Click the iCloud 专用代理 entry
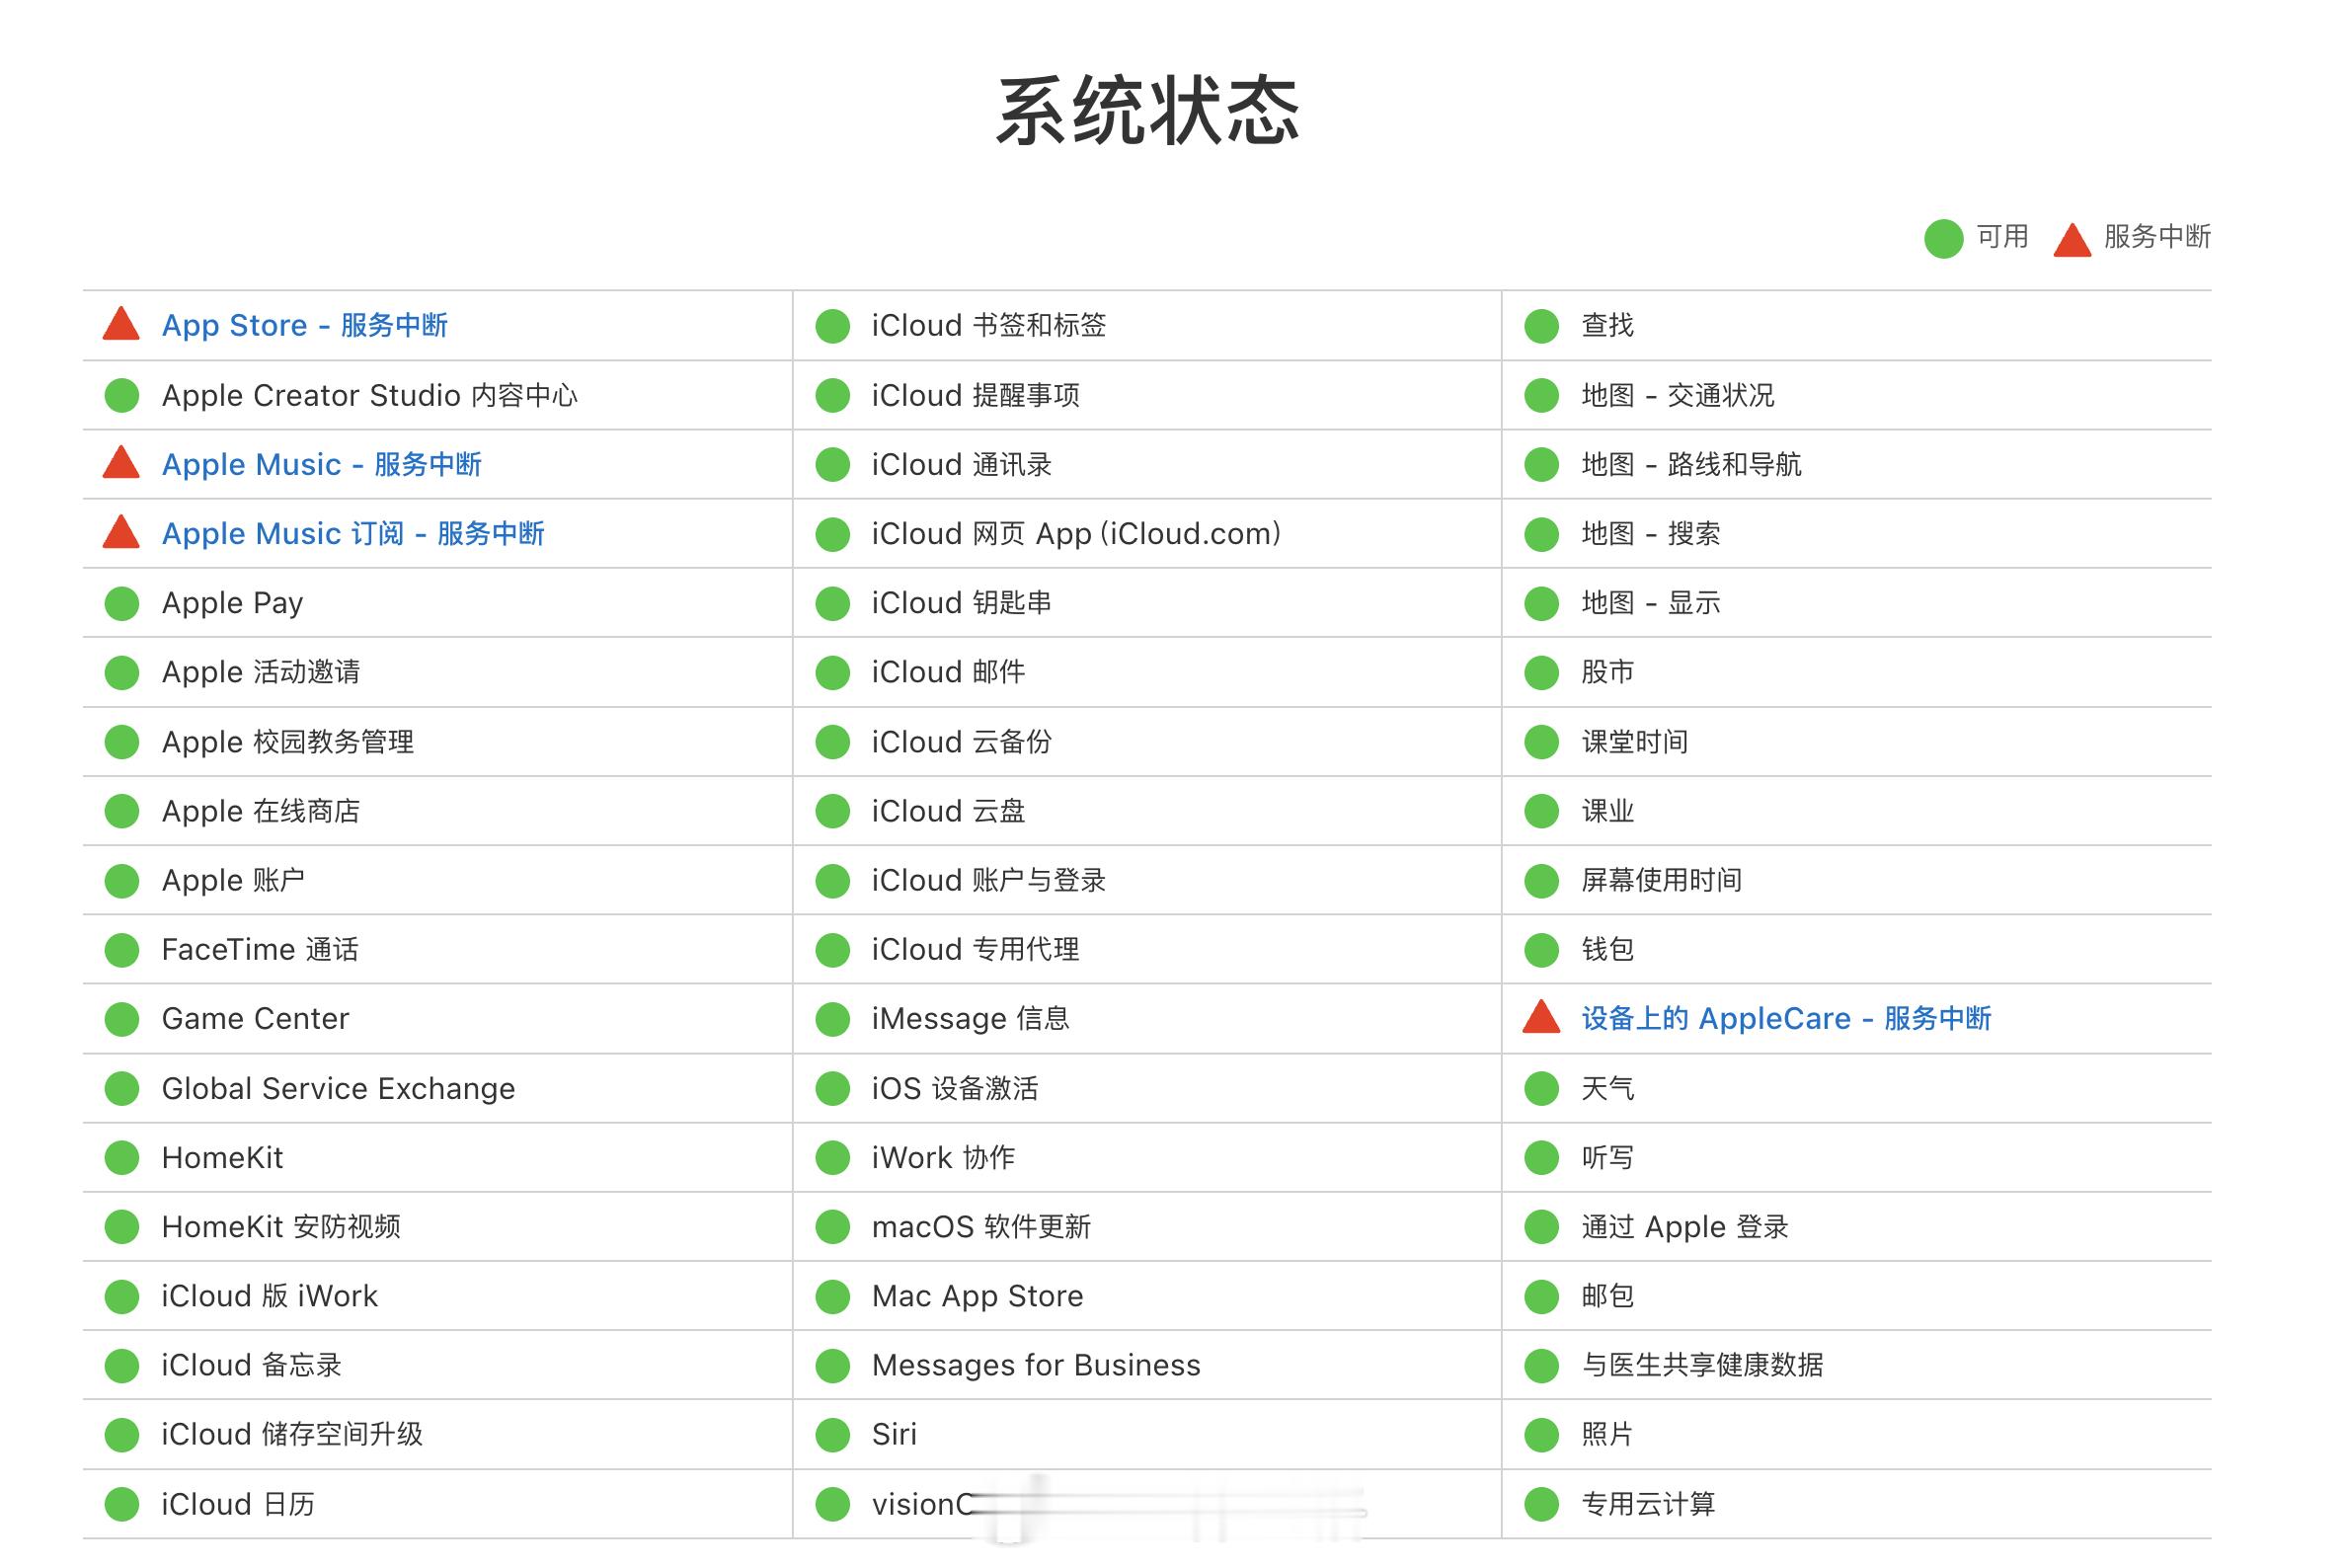This screenshot has height=1568, width=2346. 975,949
